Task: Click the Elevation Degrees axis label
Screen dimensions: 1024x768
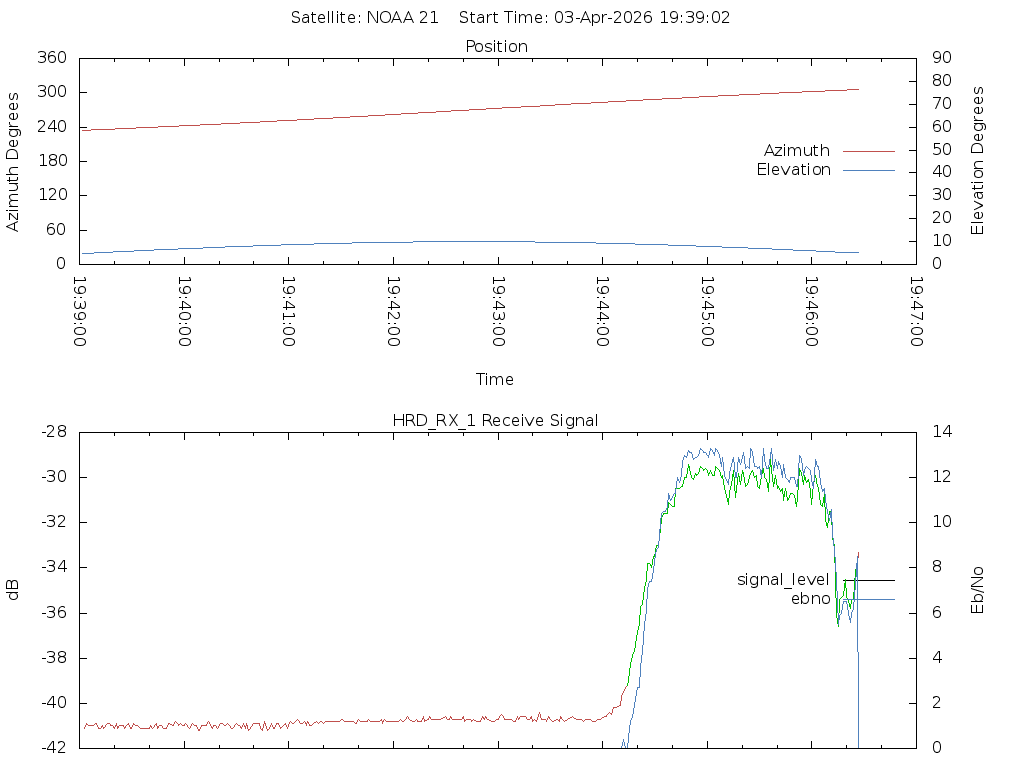Action: point(978,161)
